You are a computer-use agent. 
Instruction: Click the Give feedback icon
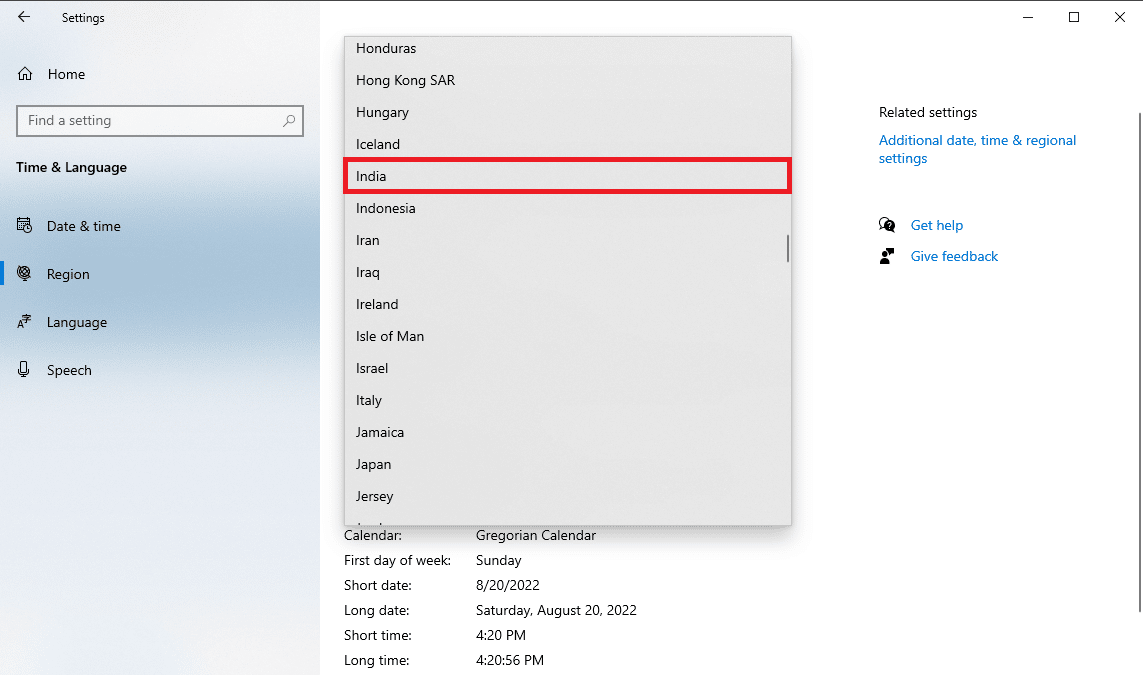point(887,256)
